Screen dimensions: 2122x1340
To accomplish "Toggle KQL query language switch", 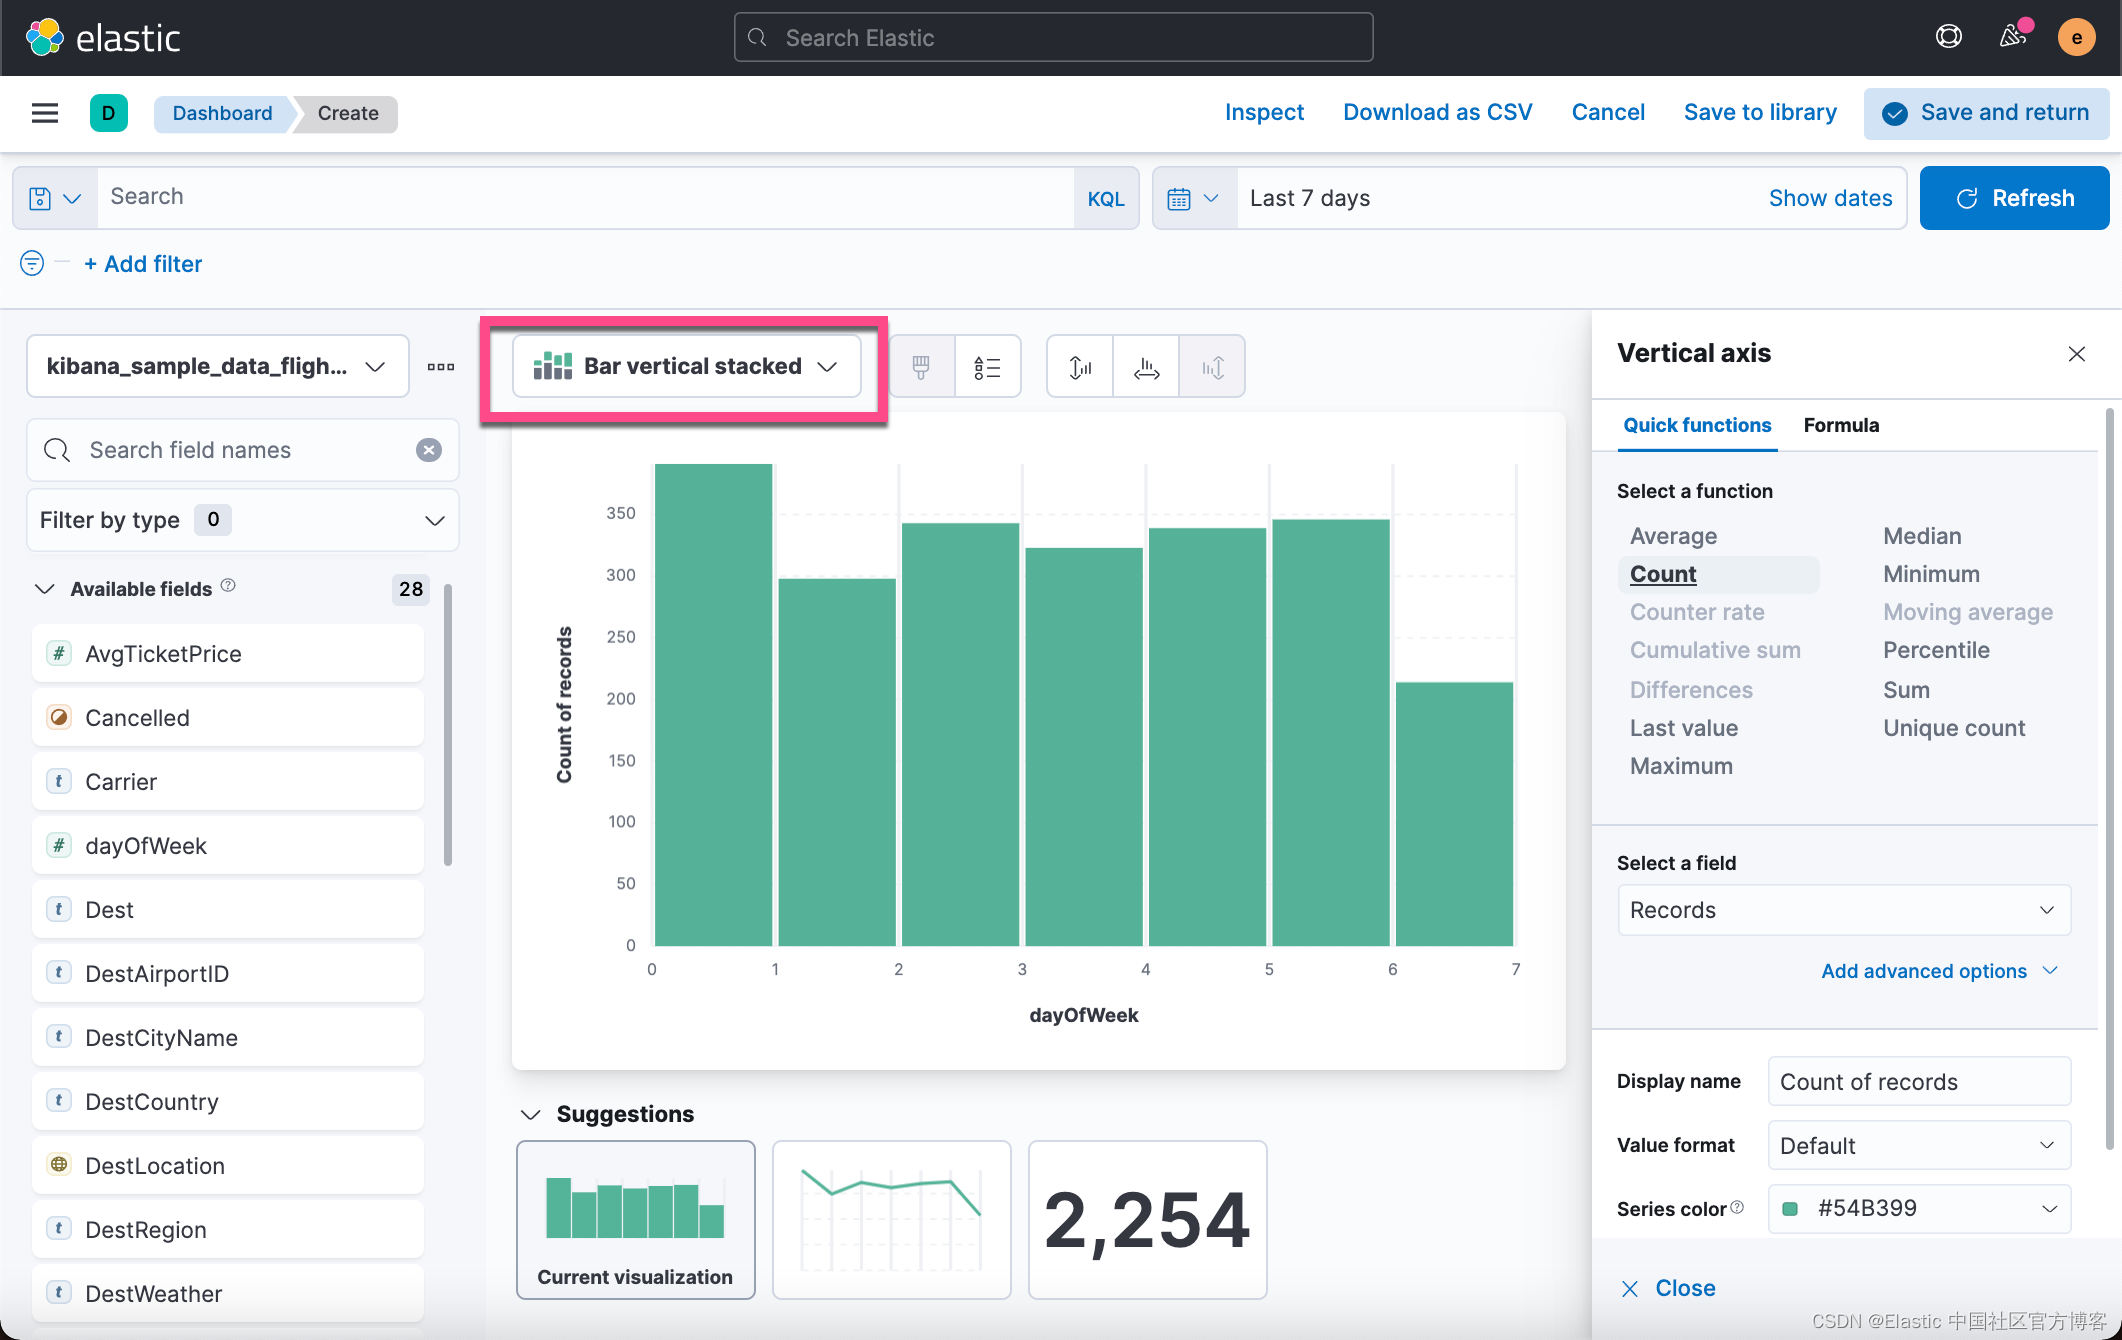I will [1106, 198].
